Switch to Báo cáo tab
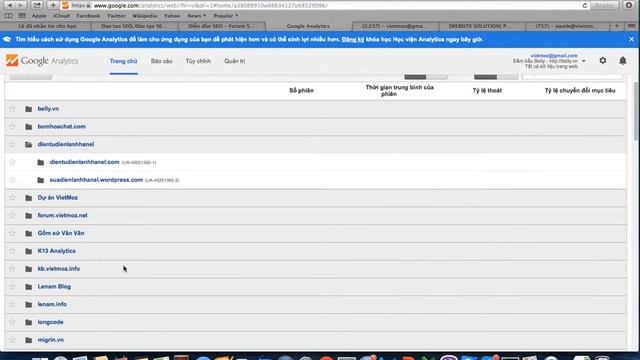Image resolution: width=640 pixels, height=360 pixels. [162, 61]
